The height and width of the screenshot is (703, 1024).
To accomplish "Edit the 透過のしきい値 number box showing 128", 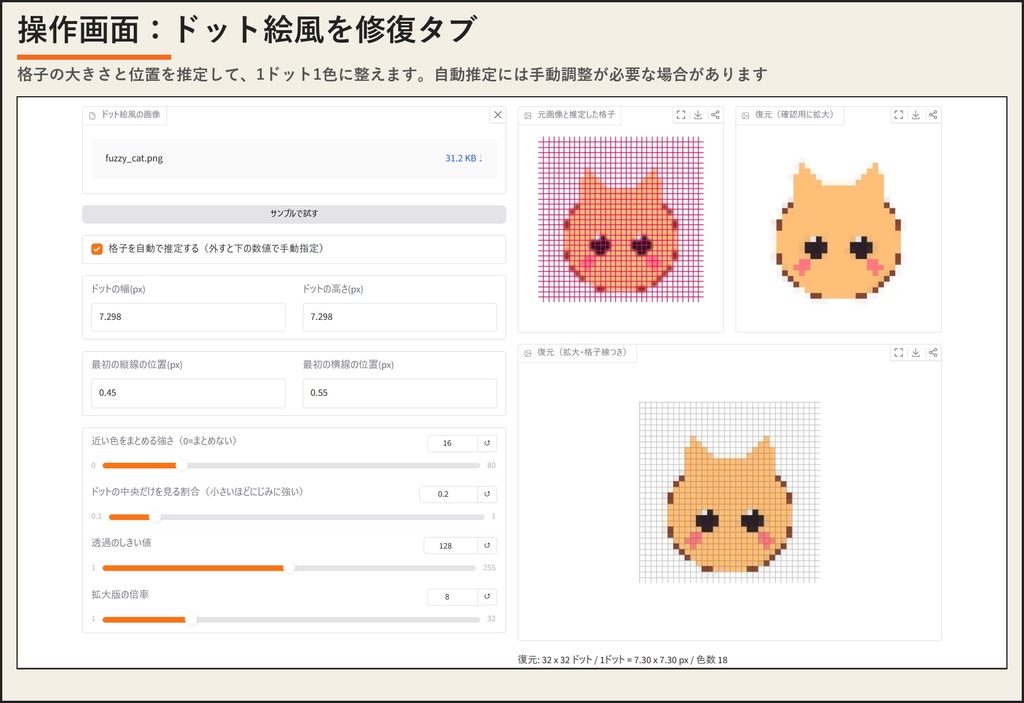I will [x=451, y=546].
